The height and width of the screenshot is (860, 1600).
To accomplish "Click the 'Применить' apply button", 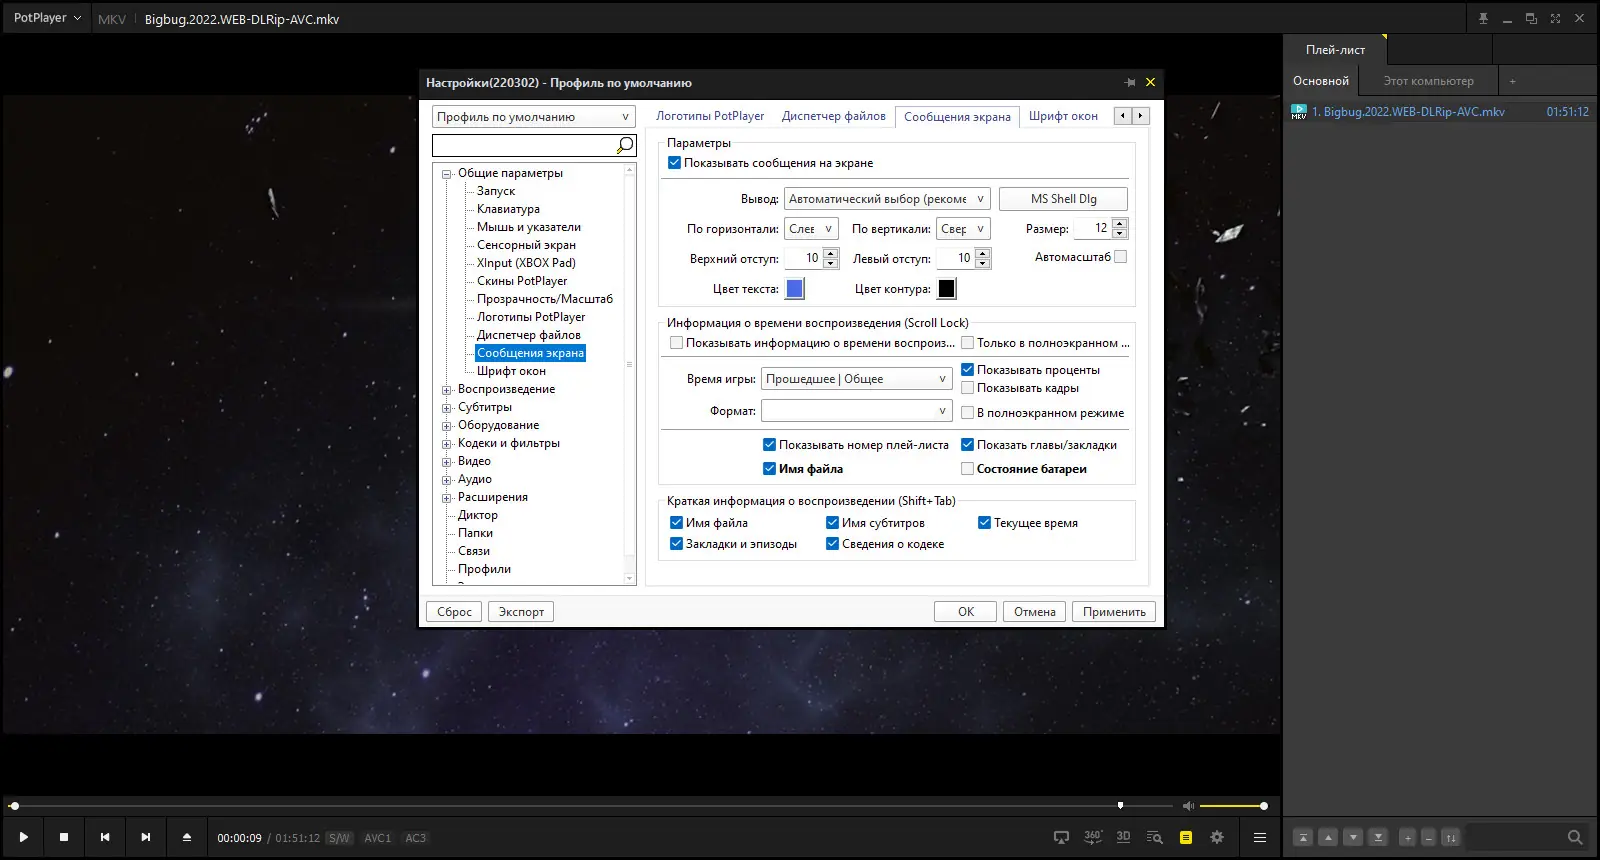I will click(x=1114, y=612).
